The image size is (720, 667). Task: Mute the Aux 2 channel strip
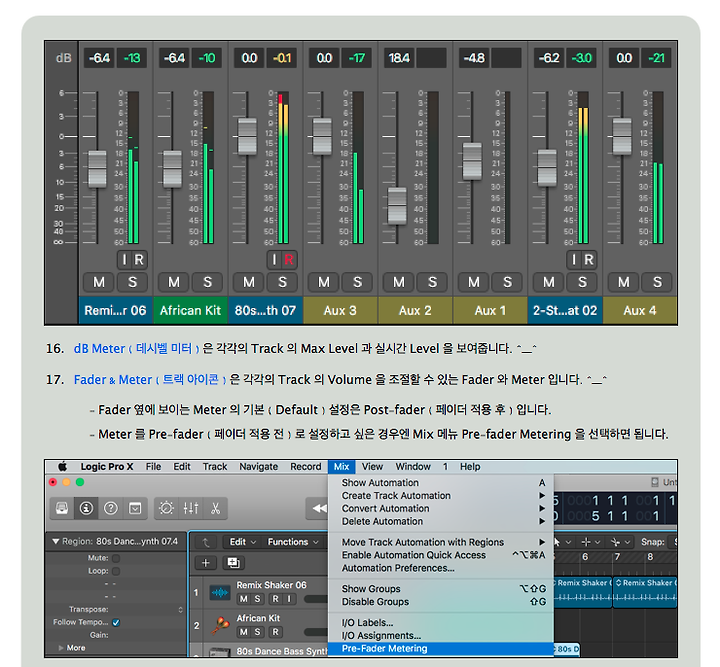click(399, 282)
